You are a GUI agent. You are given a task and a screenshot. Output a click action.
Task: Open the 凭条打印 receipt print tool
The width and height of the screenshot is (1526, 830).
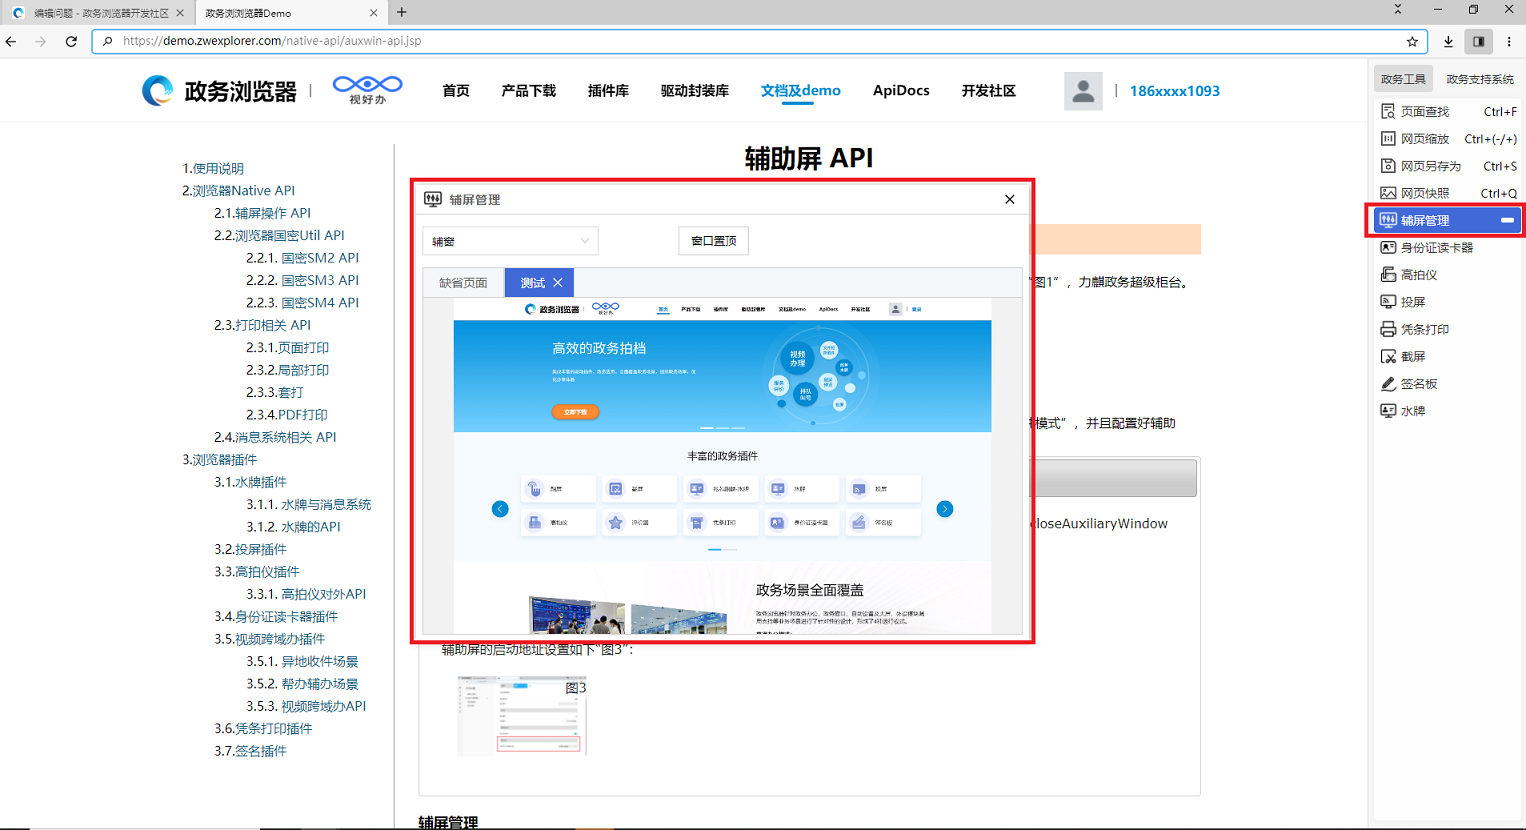point(1415,329)
